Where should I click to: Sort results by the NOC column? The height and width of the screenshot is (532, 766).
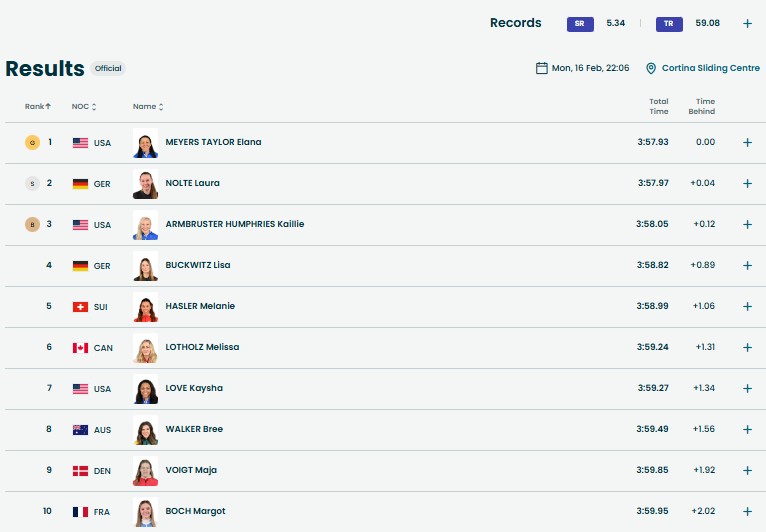84,106
